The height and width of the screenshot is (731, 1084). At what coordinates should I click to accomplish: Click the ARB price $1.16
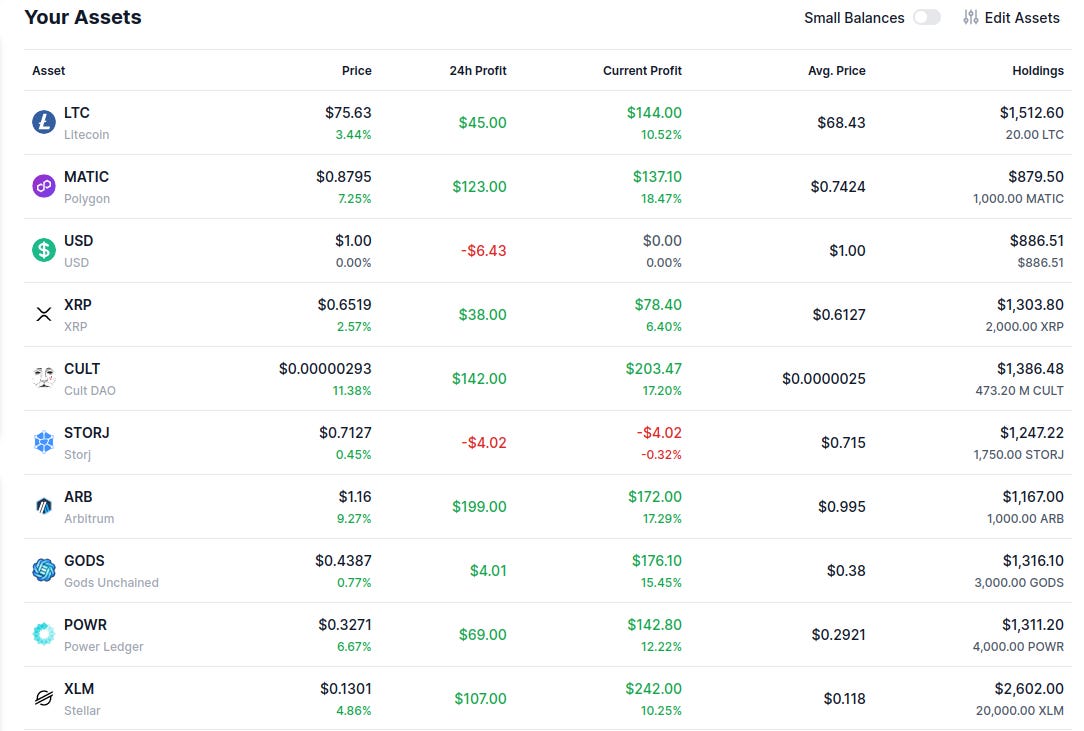coord(355,497)
